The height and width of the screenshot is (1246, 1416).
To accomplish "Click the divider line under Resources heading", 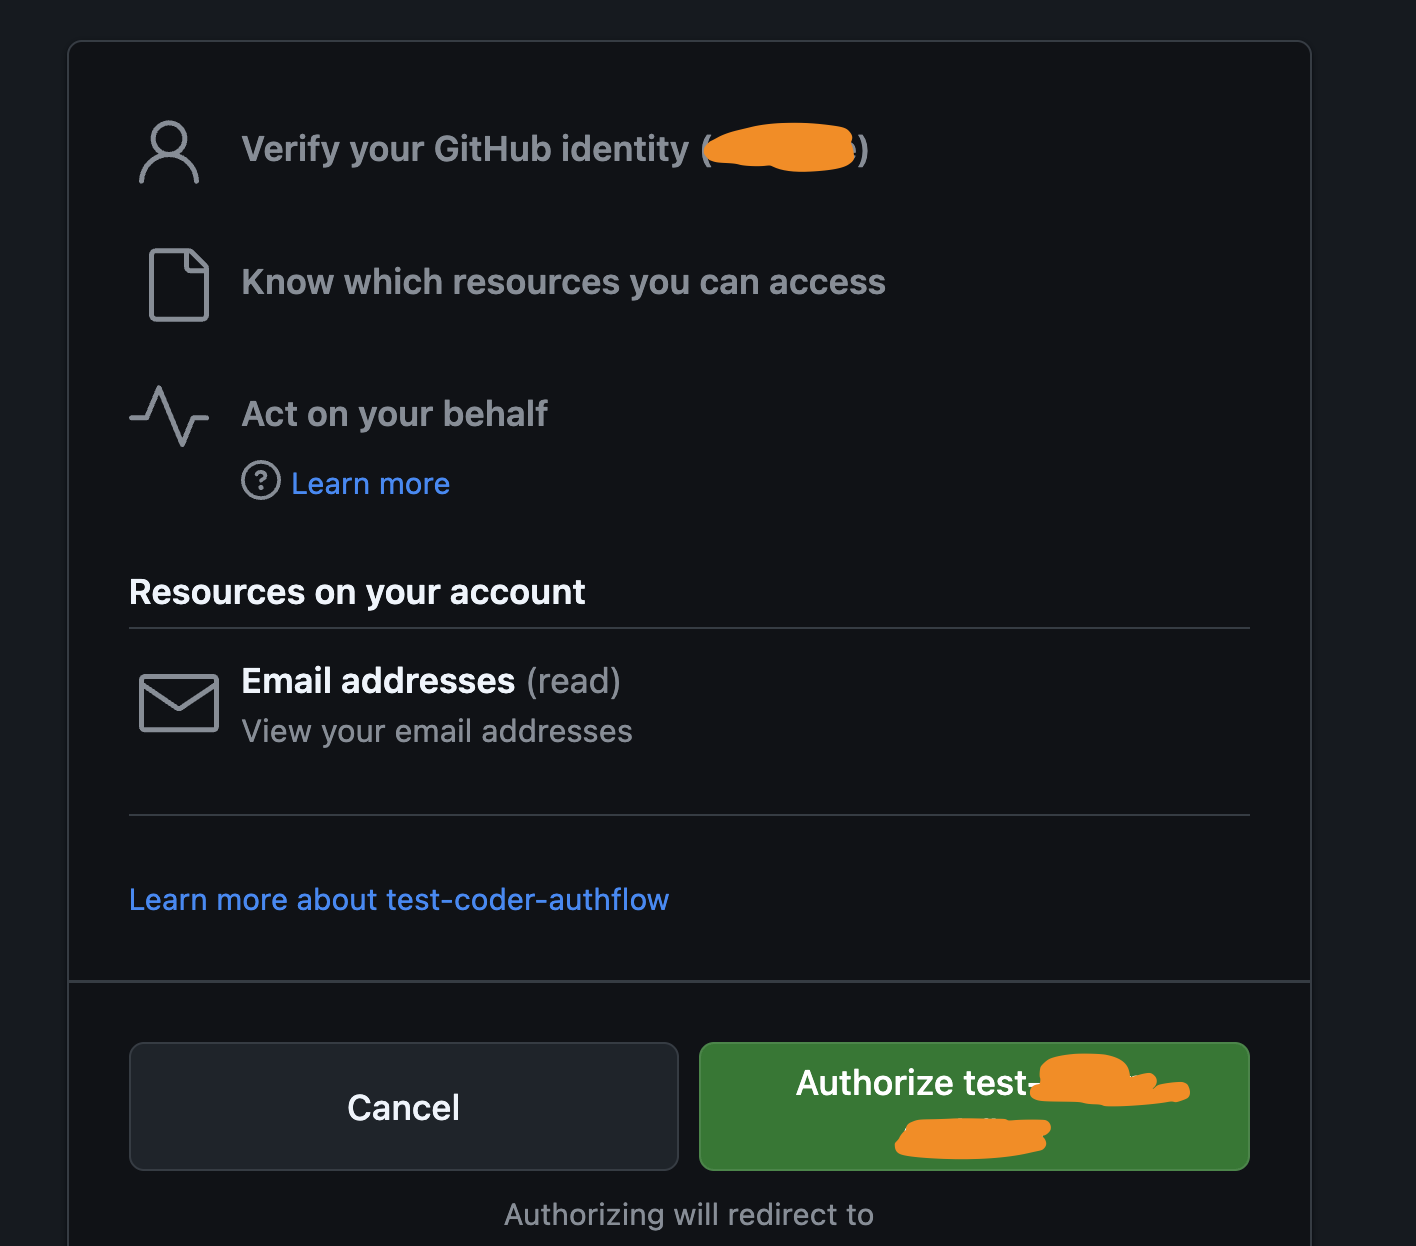I will click(689, 628).
